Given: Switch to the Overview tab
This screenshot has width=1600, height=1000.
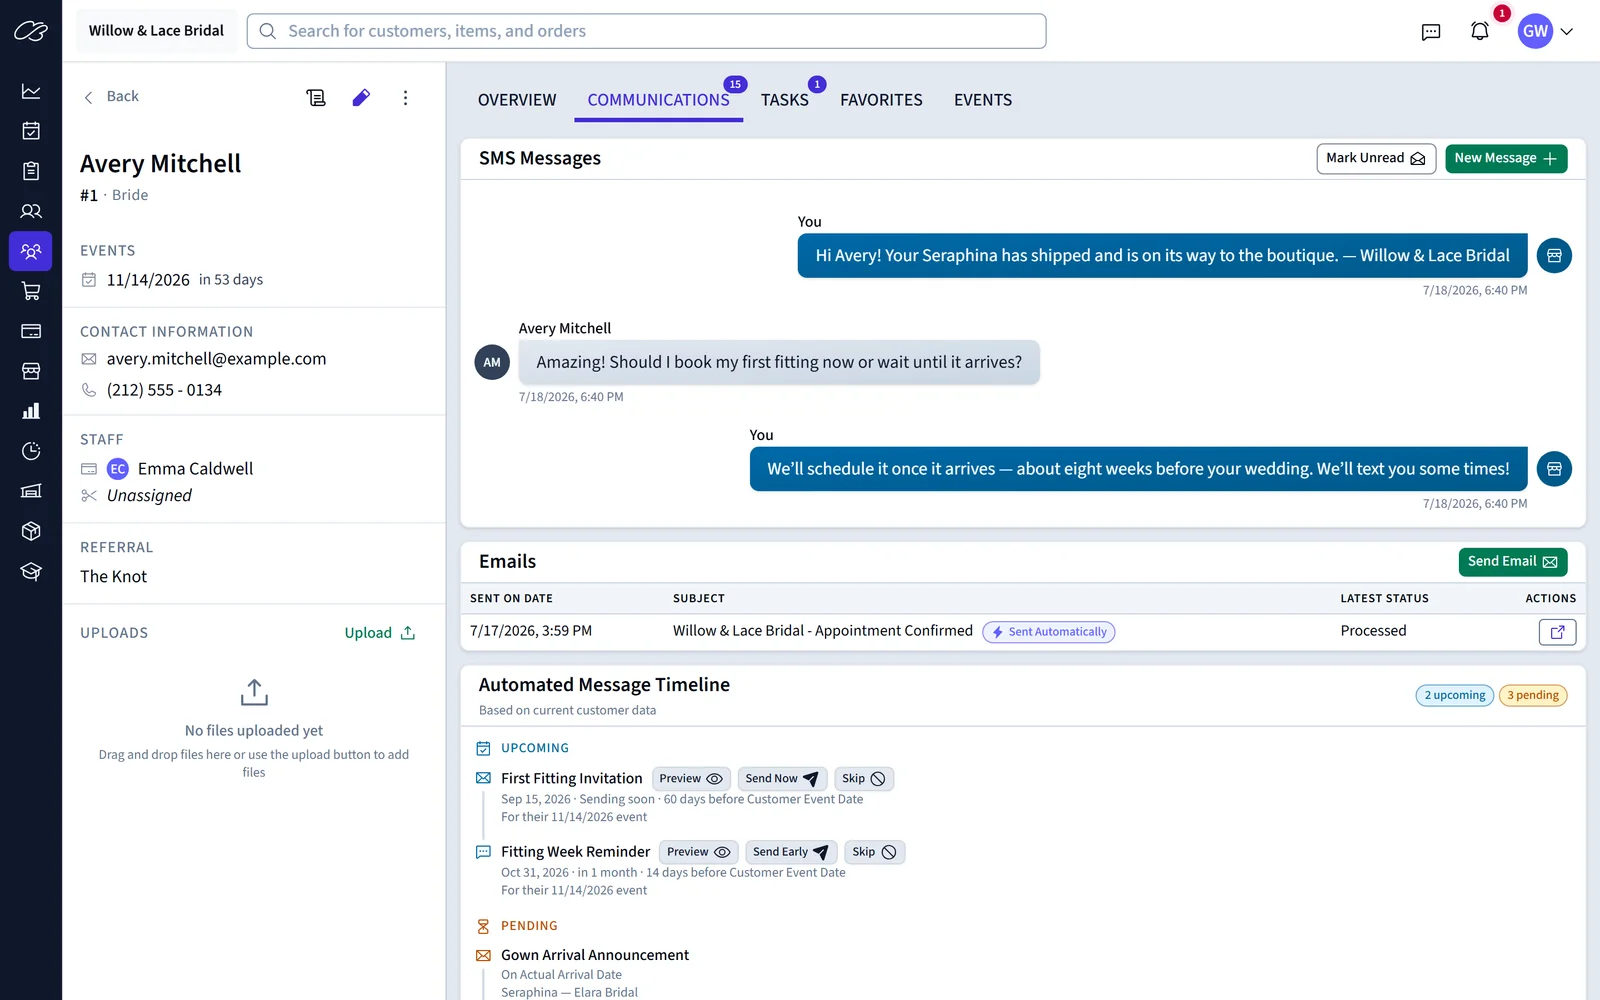Looking at the screenshot, I should click(517, 100).
